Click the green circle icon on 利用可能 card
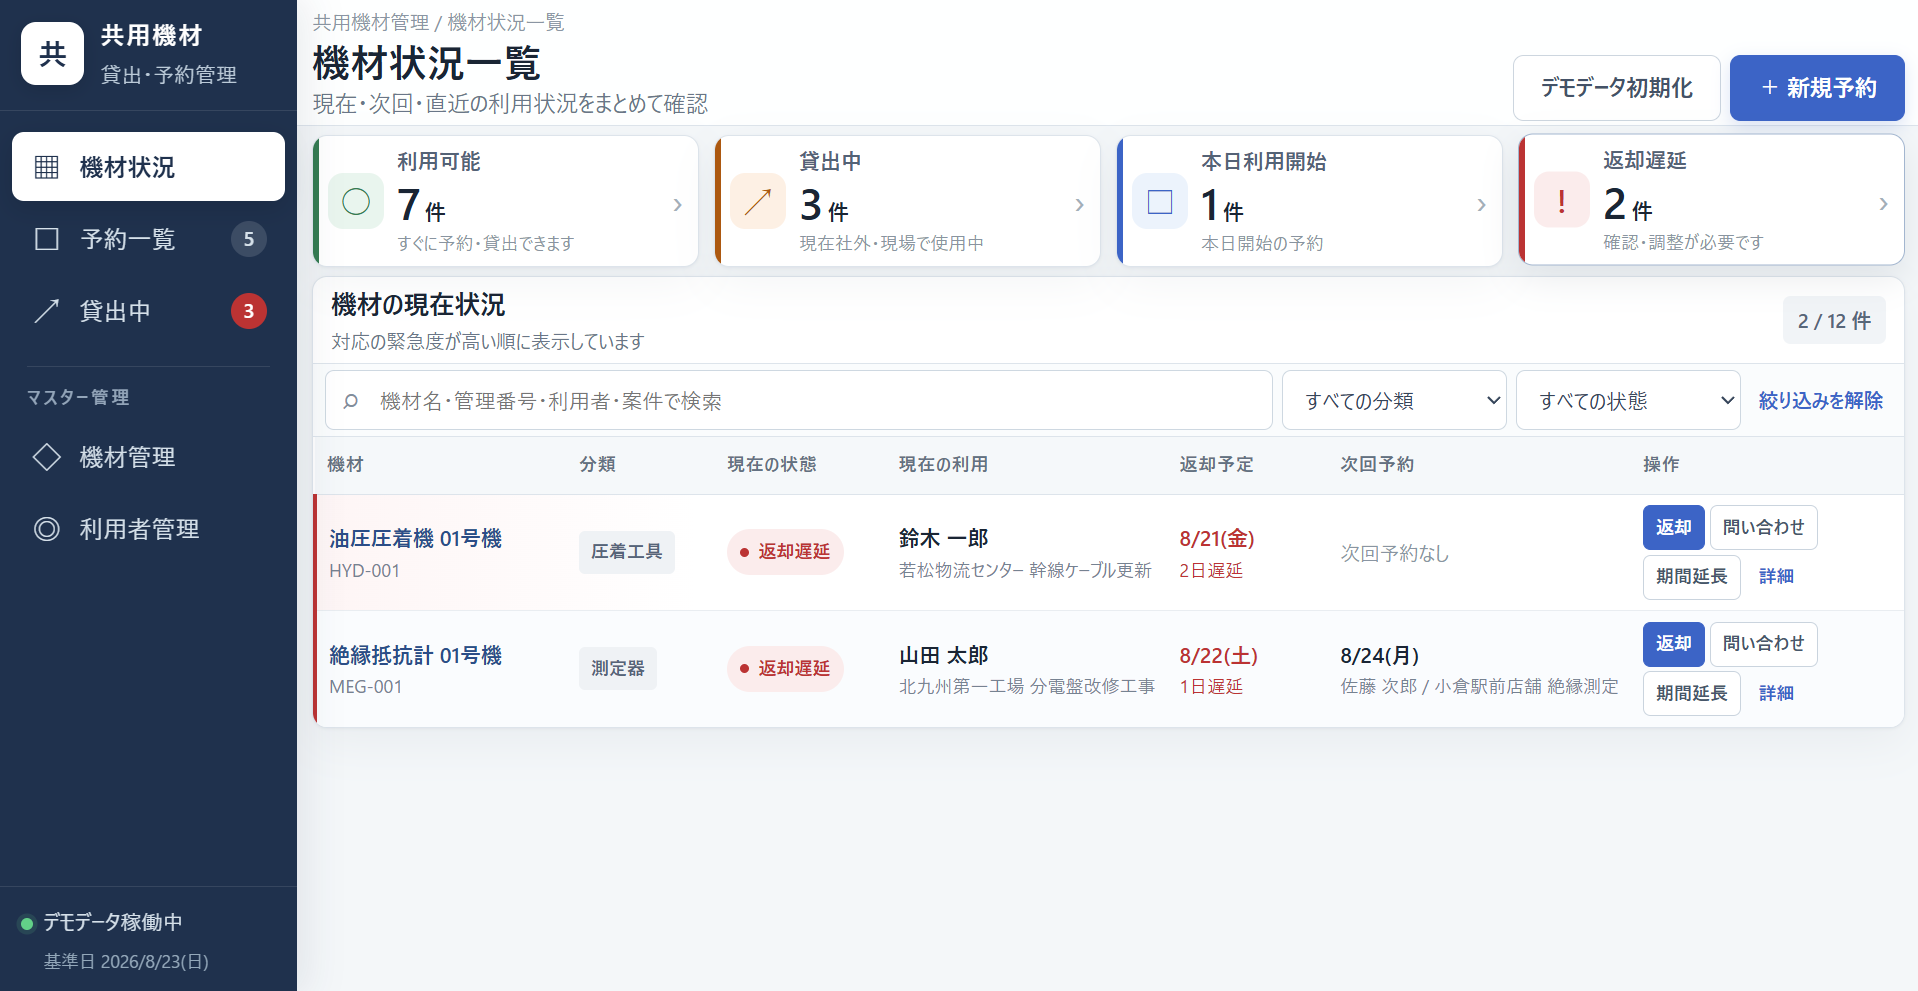This screenshot has width=1918, height=991. pyautogui.click(x=356, y=202)
